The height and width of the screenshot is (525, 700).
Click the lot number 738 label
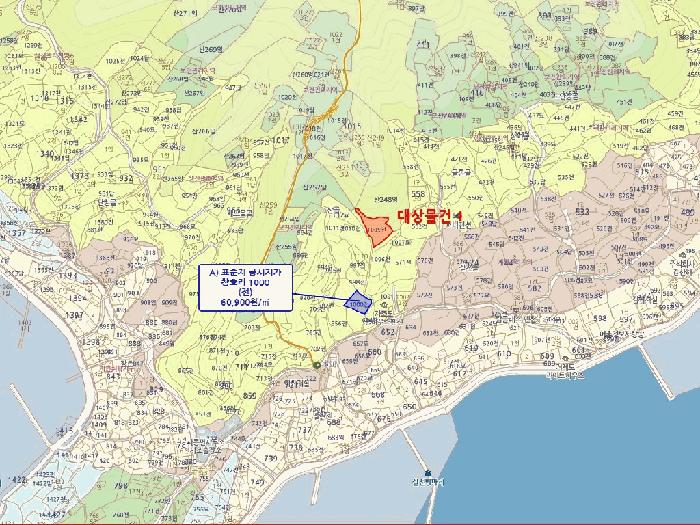click(296, 448)
